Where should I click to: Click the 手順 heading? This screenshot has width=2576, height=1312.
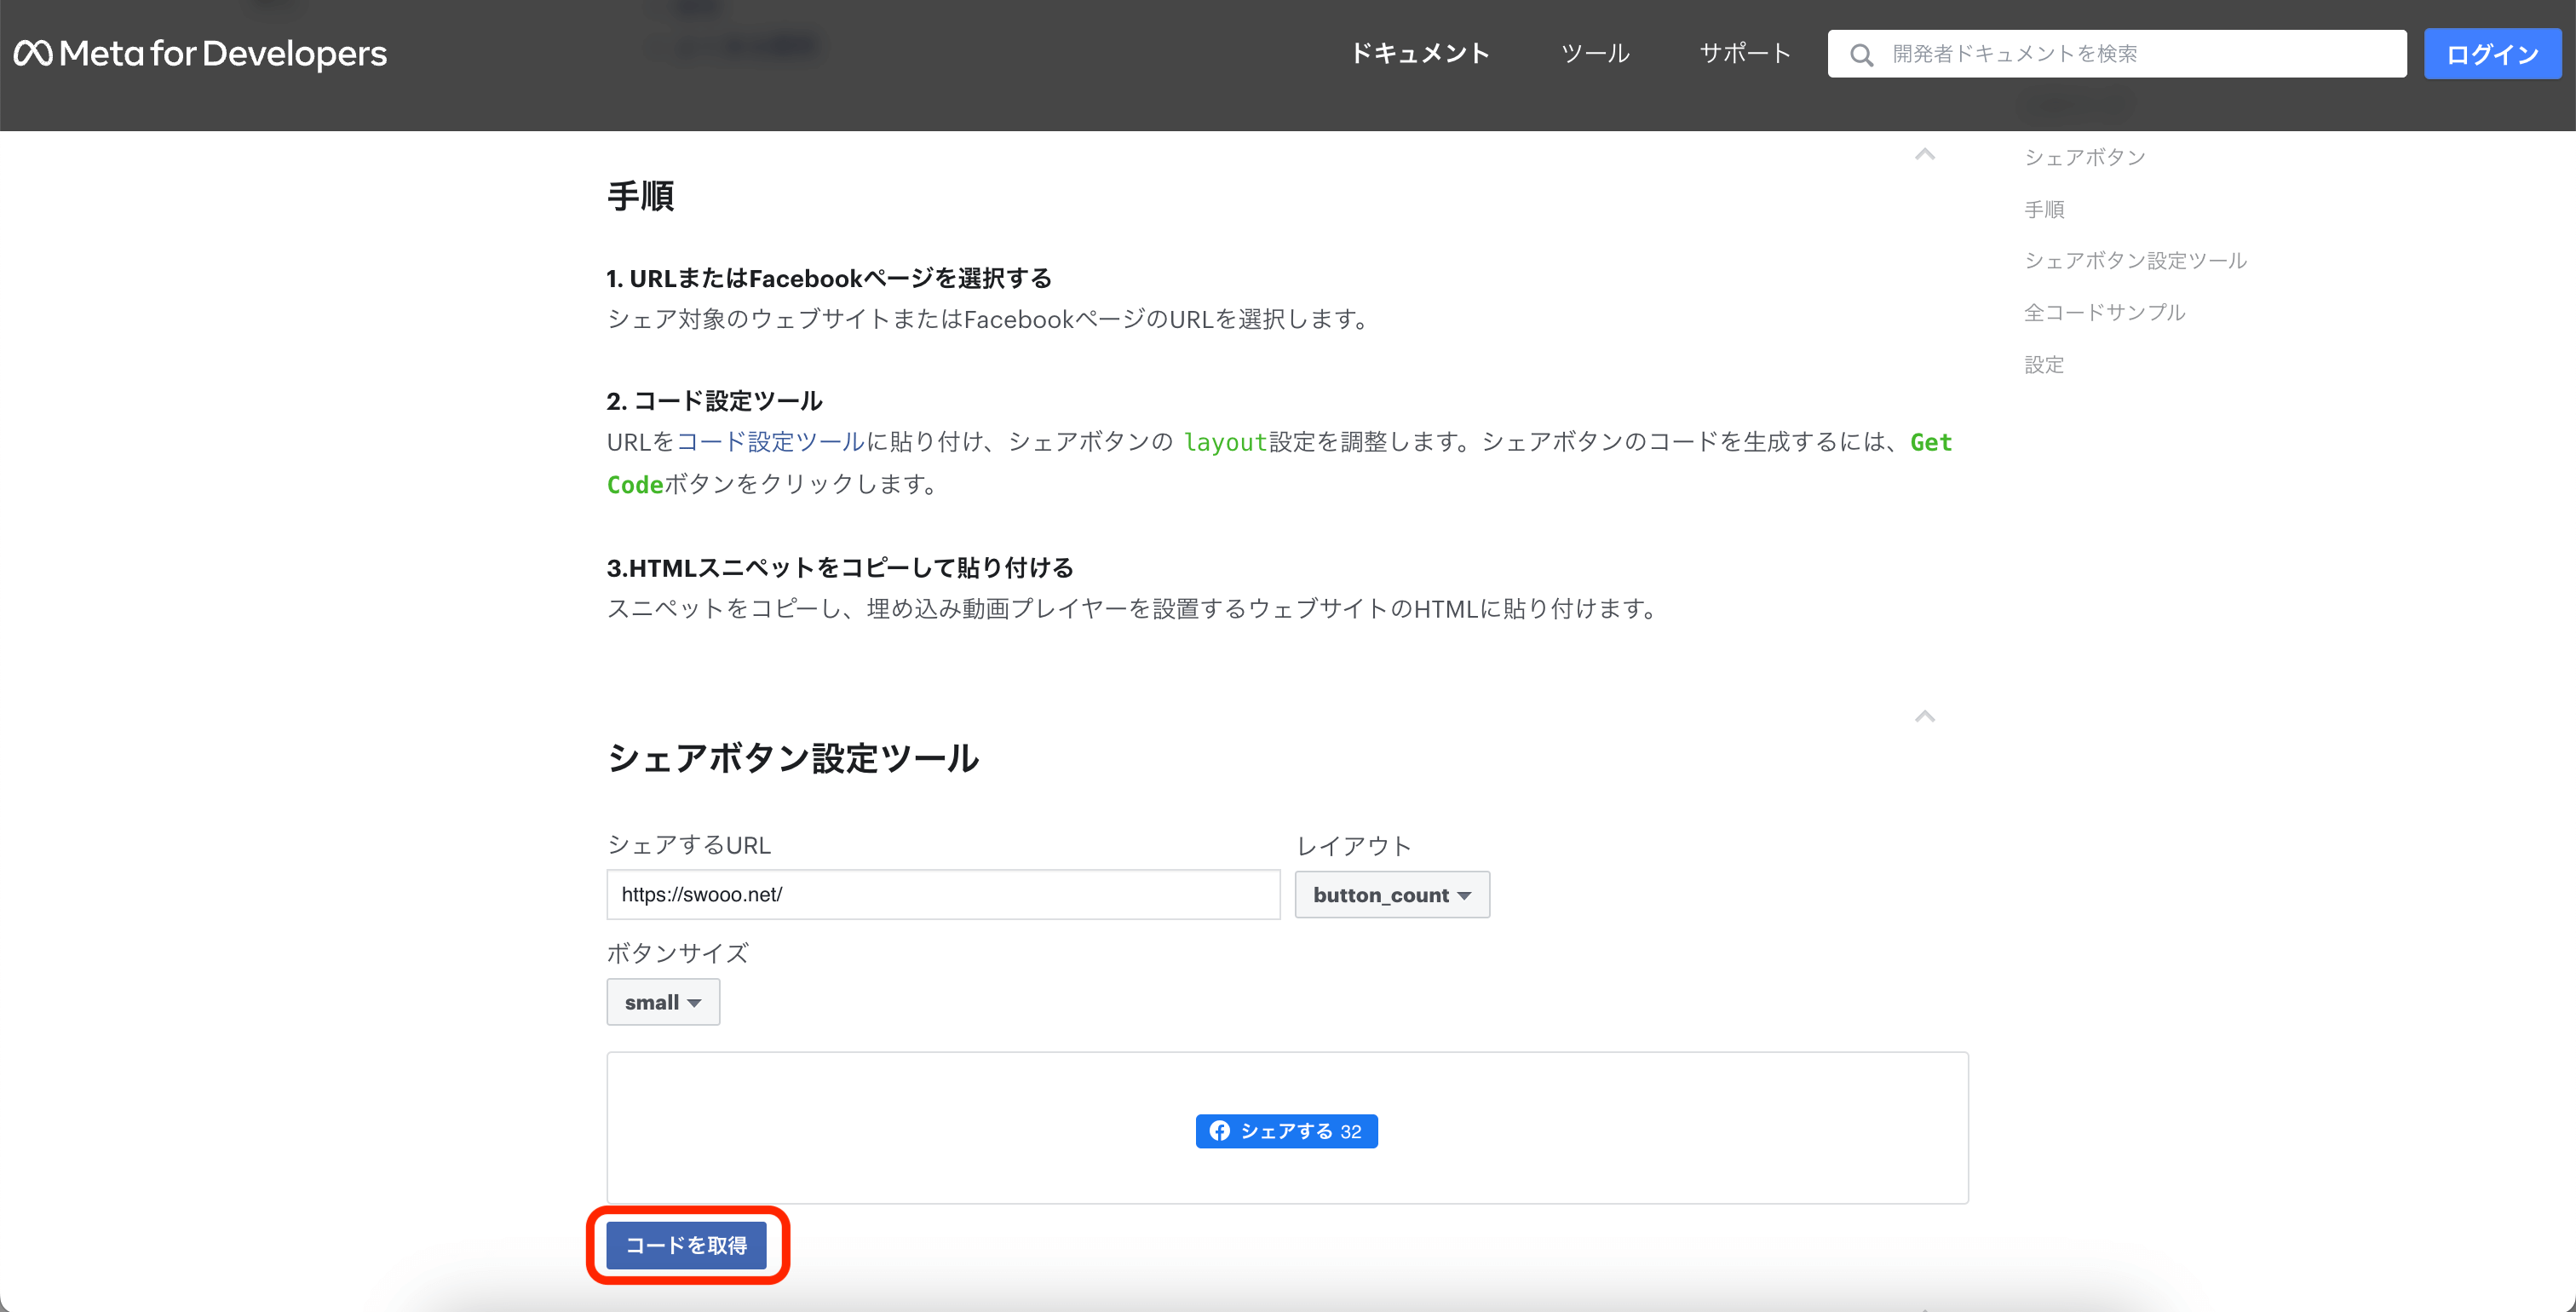640,196
